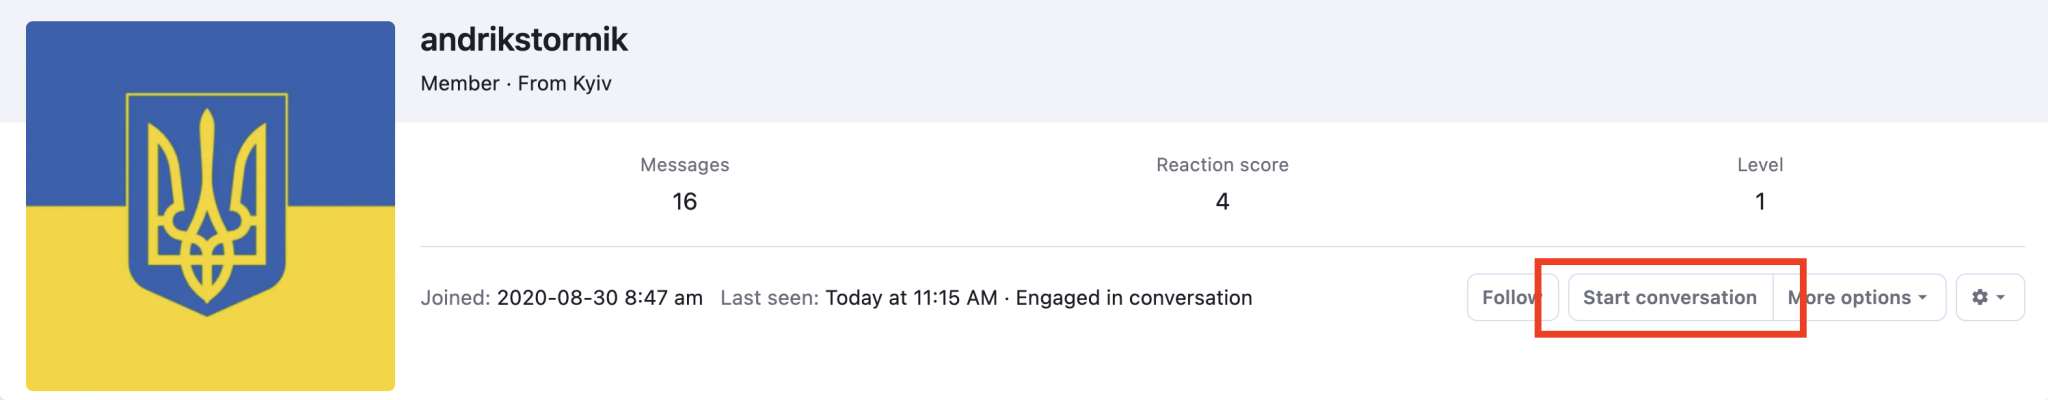The height and width of the screenshot is (400, 2048).
Task: Click the trident emblem in the avatar
Action: (x=207, y=205)
